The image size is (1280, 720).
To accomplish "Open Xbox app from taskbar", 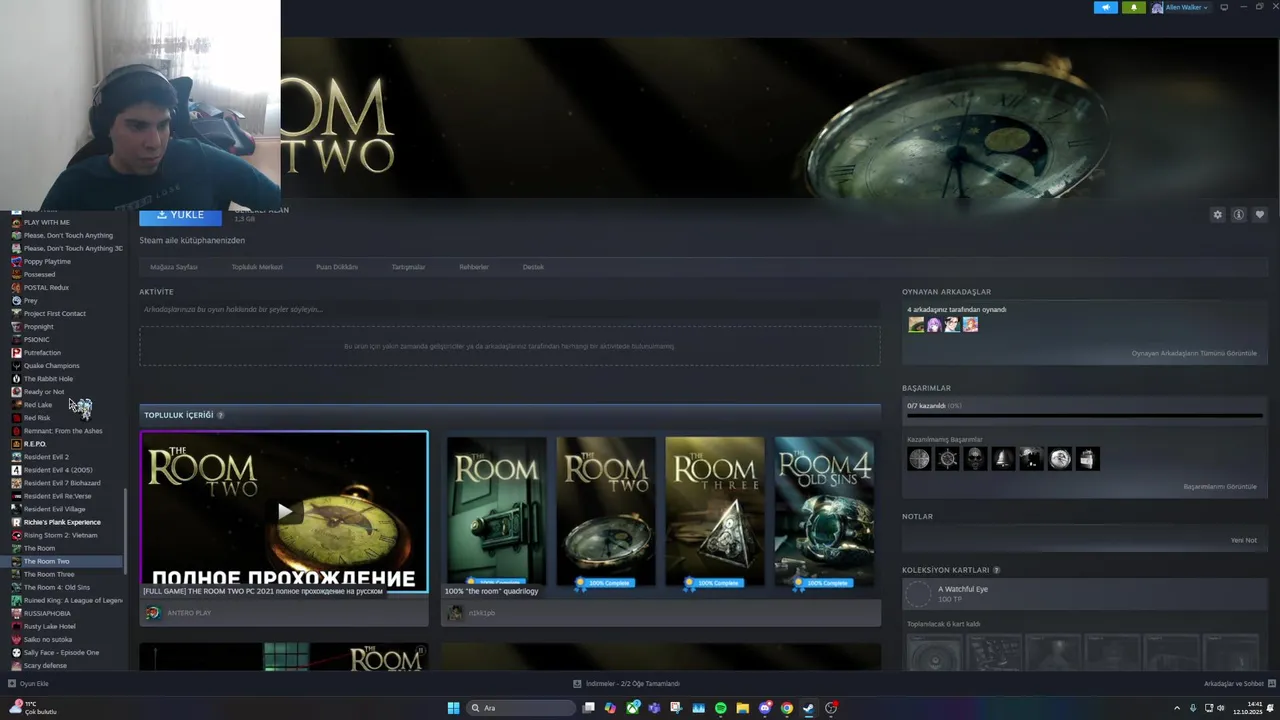I will coord(632,708).
